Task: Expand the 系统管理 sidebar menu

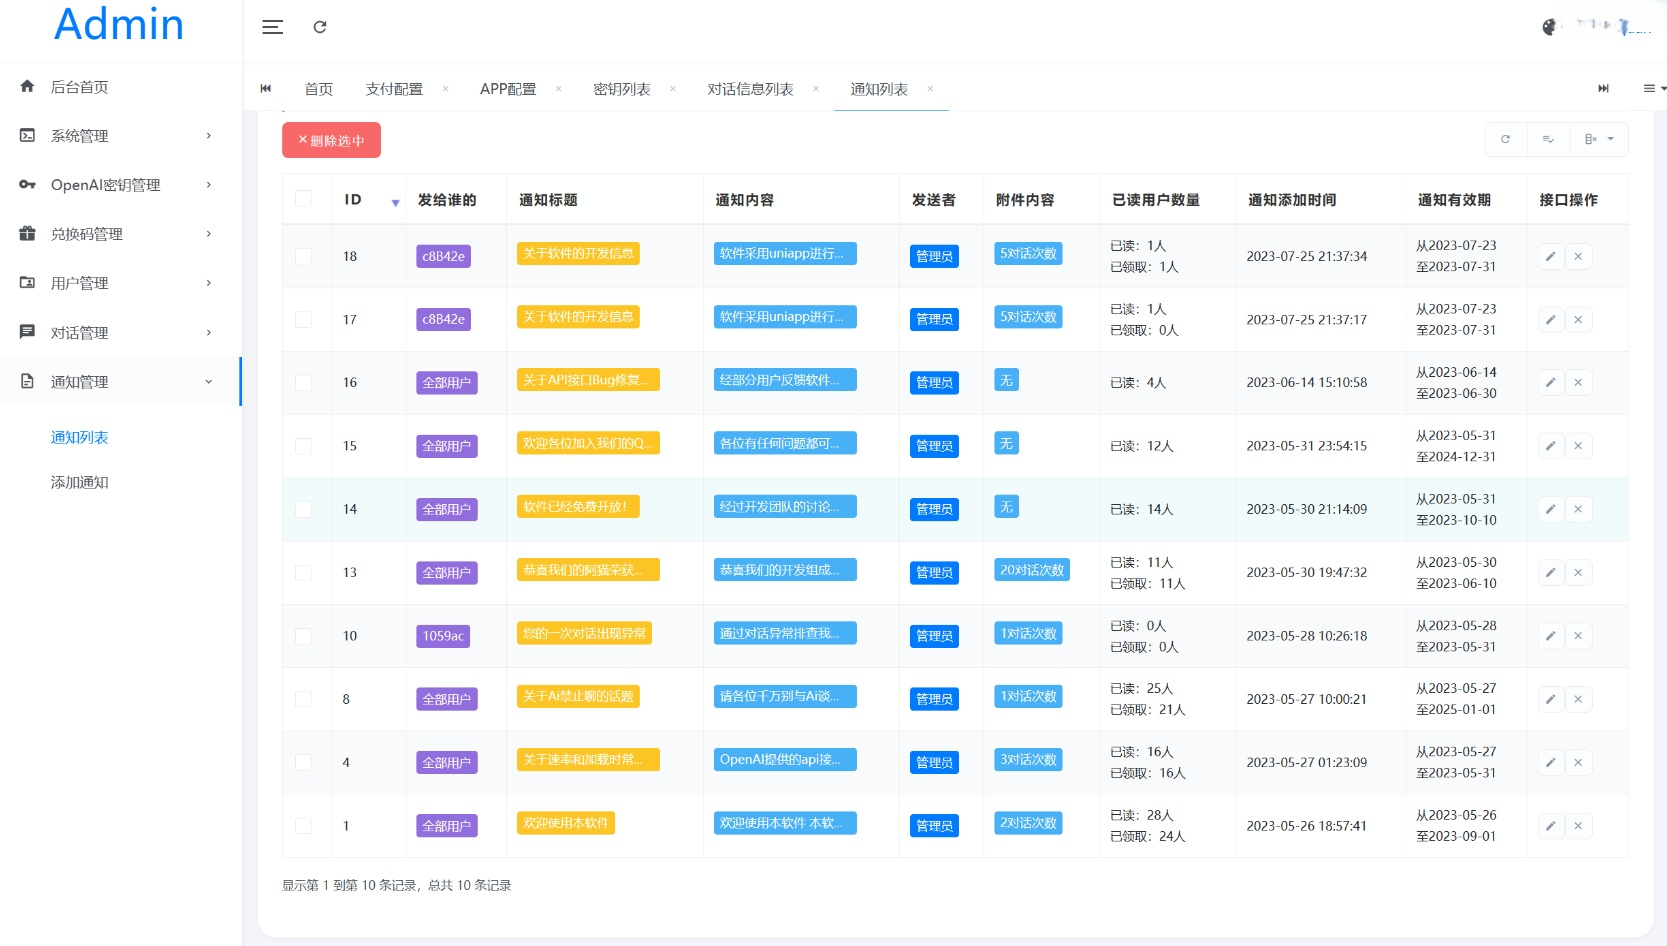Action: [120, 136]
